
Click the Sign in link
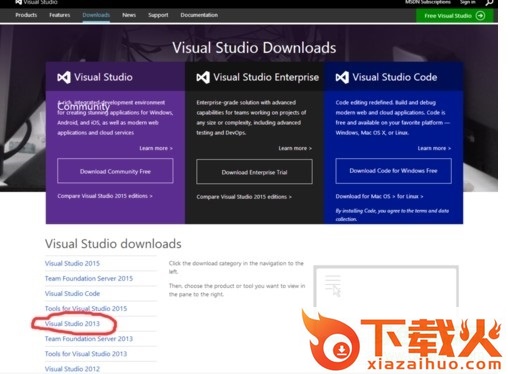coord(468,2)
